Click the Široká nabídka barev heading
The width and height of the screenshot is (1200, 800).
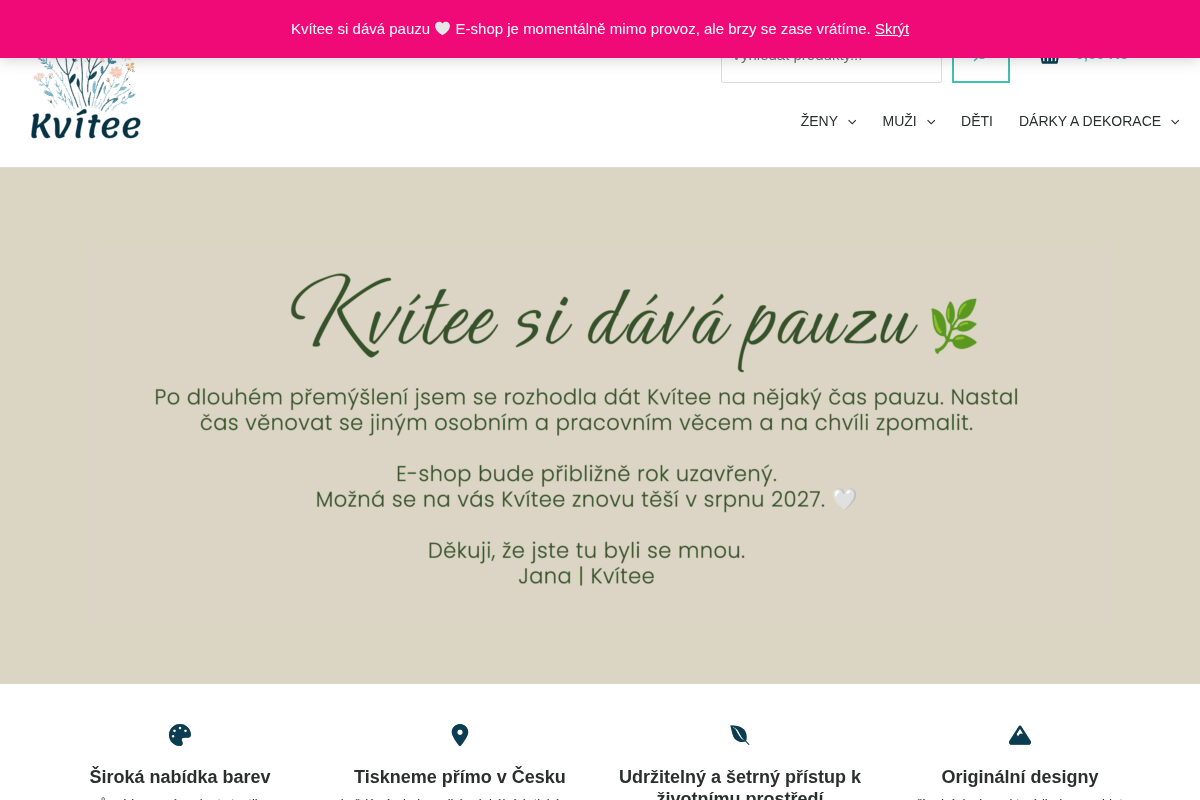tap(180, 777)
